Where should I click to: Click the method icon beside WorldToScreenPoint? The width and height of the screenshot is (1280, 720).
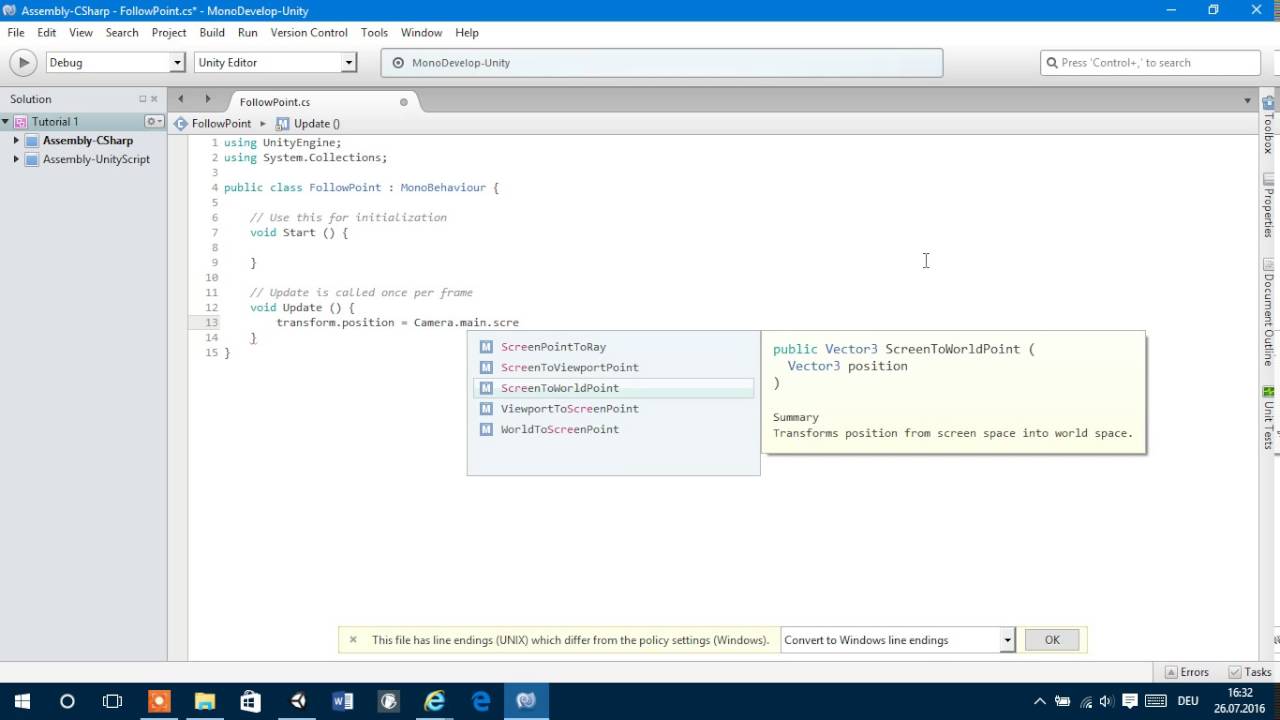click(486, 430)
